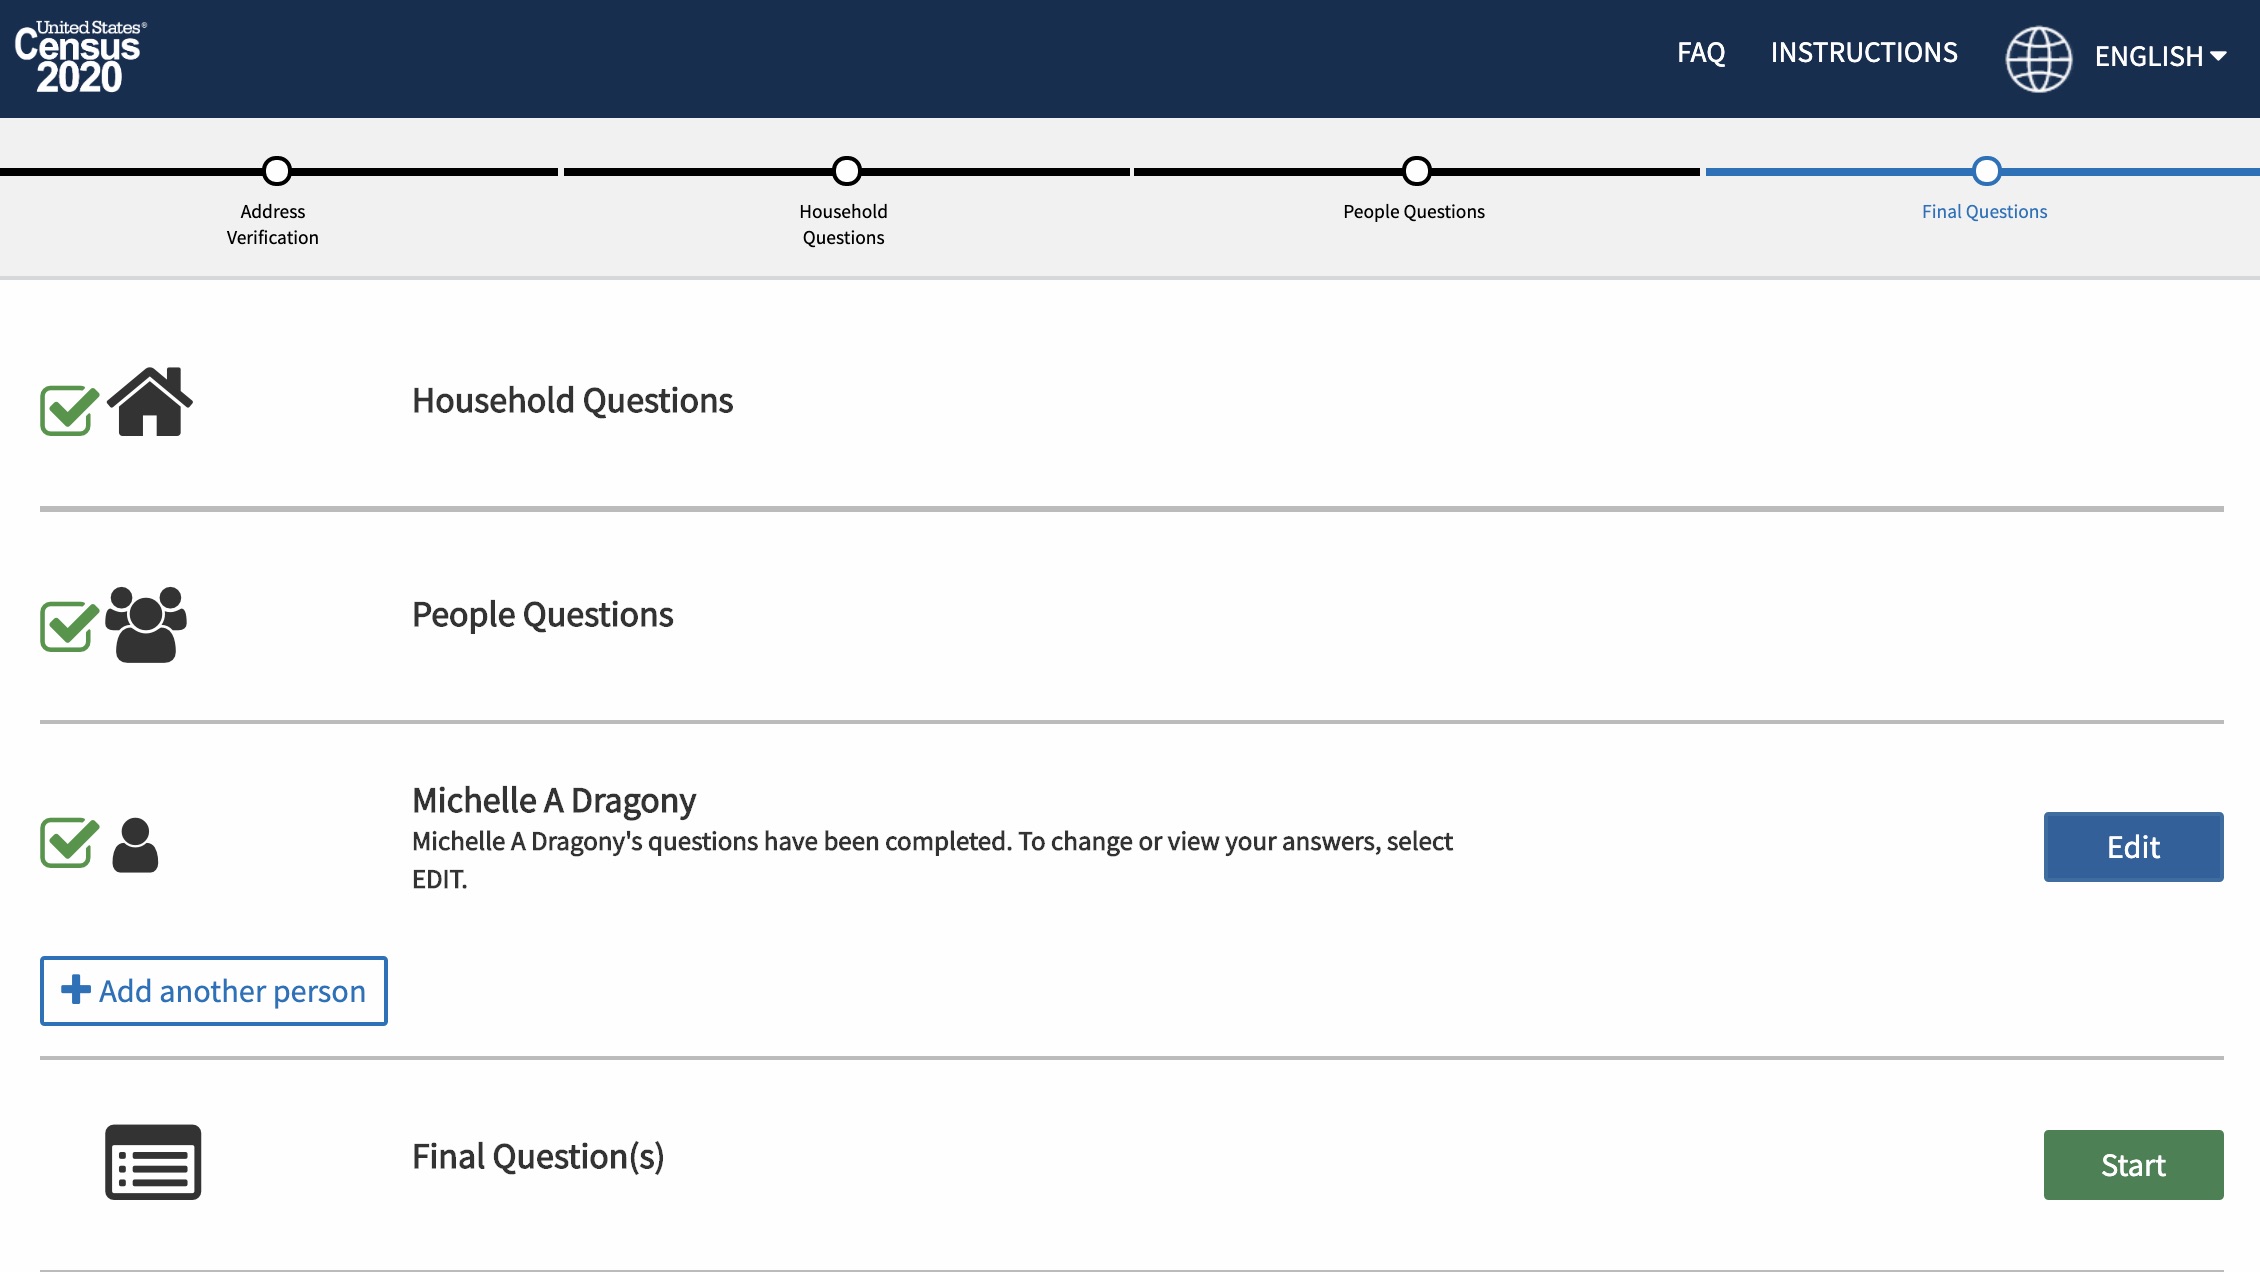This screenshot has height=1272, width=2260.
Task: Select the Household Questions progress step circle
Action: (x=847, y=171)
